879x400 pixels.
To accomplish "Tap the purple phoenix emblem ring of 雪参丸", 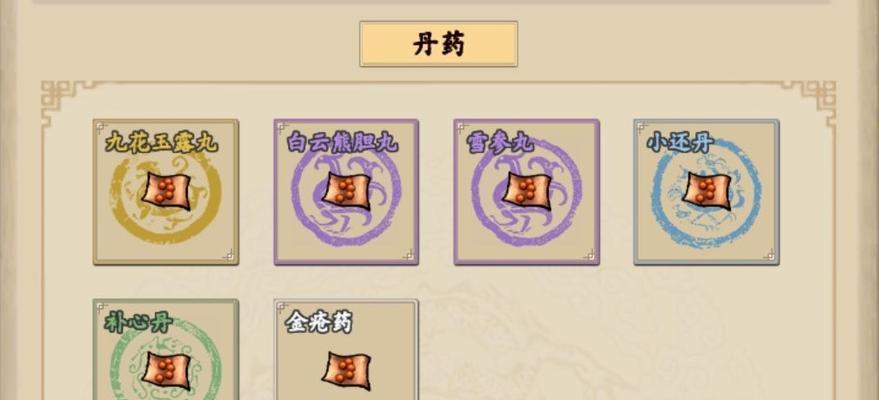I will [526, 193].
